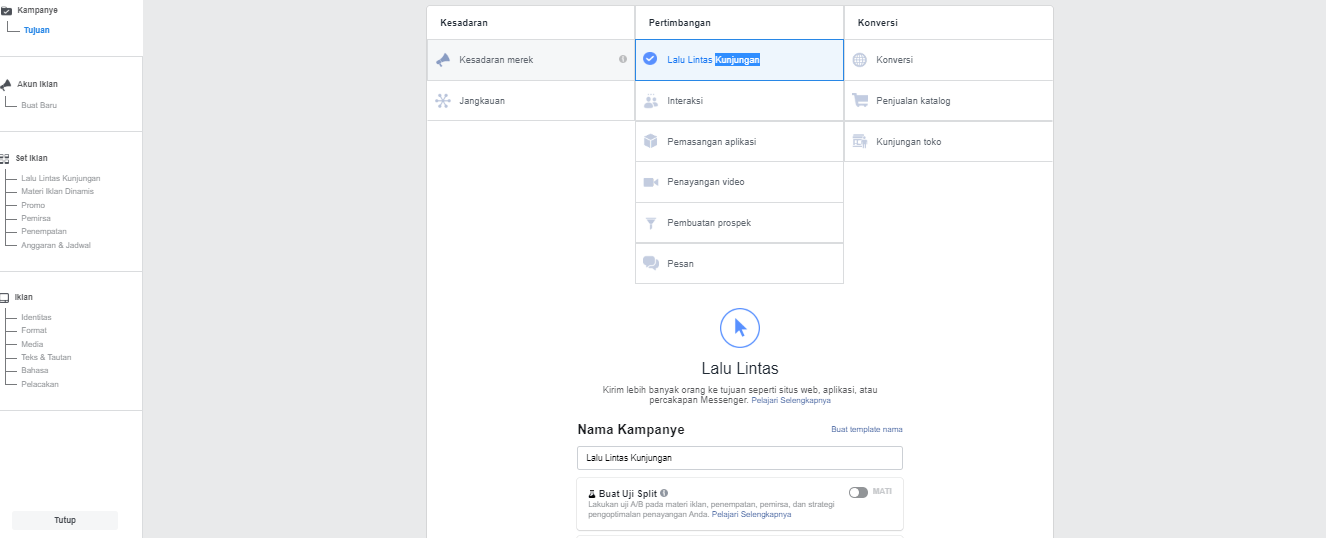Image resolution: width=1326 pixels, height=538 pixels.
Task: Go to Promo in the sidebar
Action: [x=33, y=205]
